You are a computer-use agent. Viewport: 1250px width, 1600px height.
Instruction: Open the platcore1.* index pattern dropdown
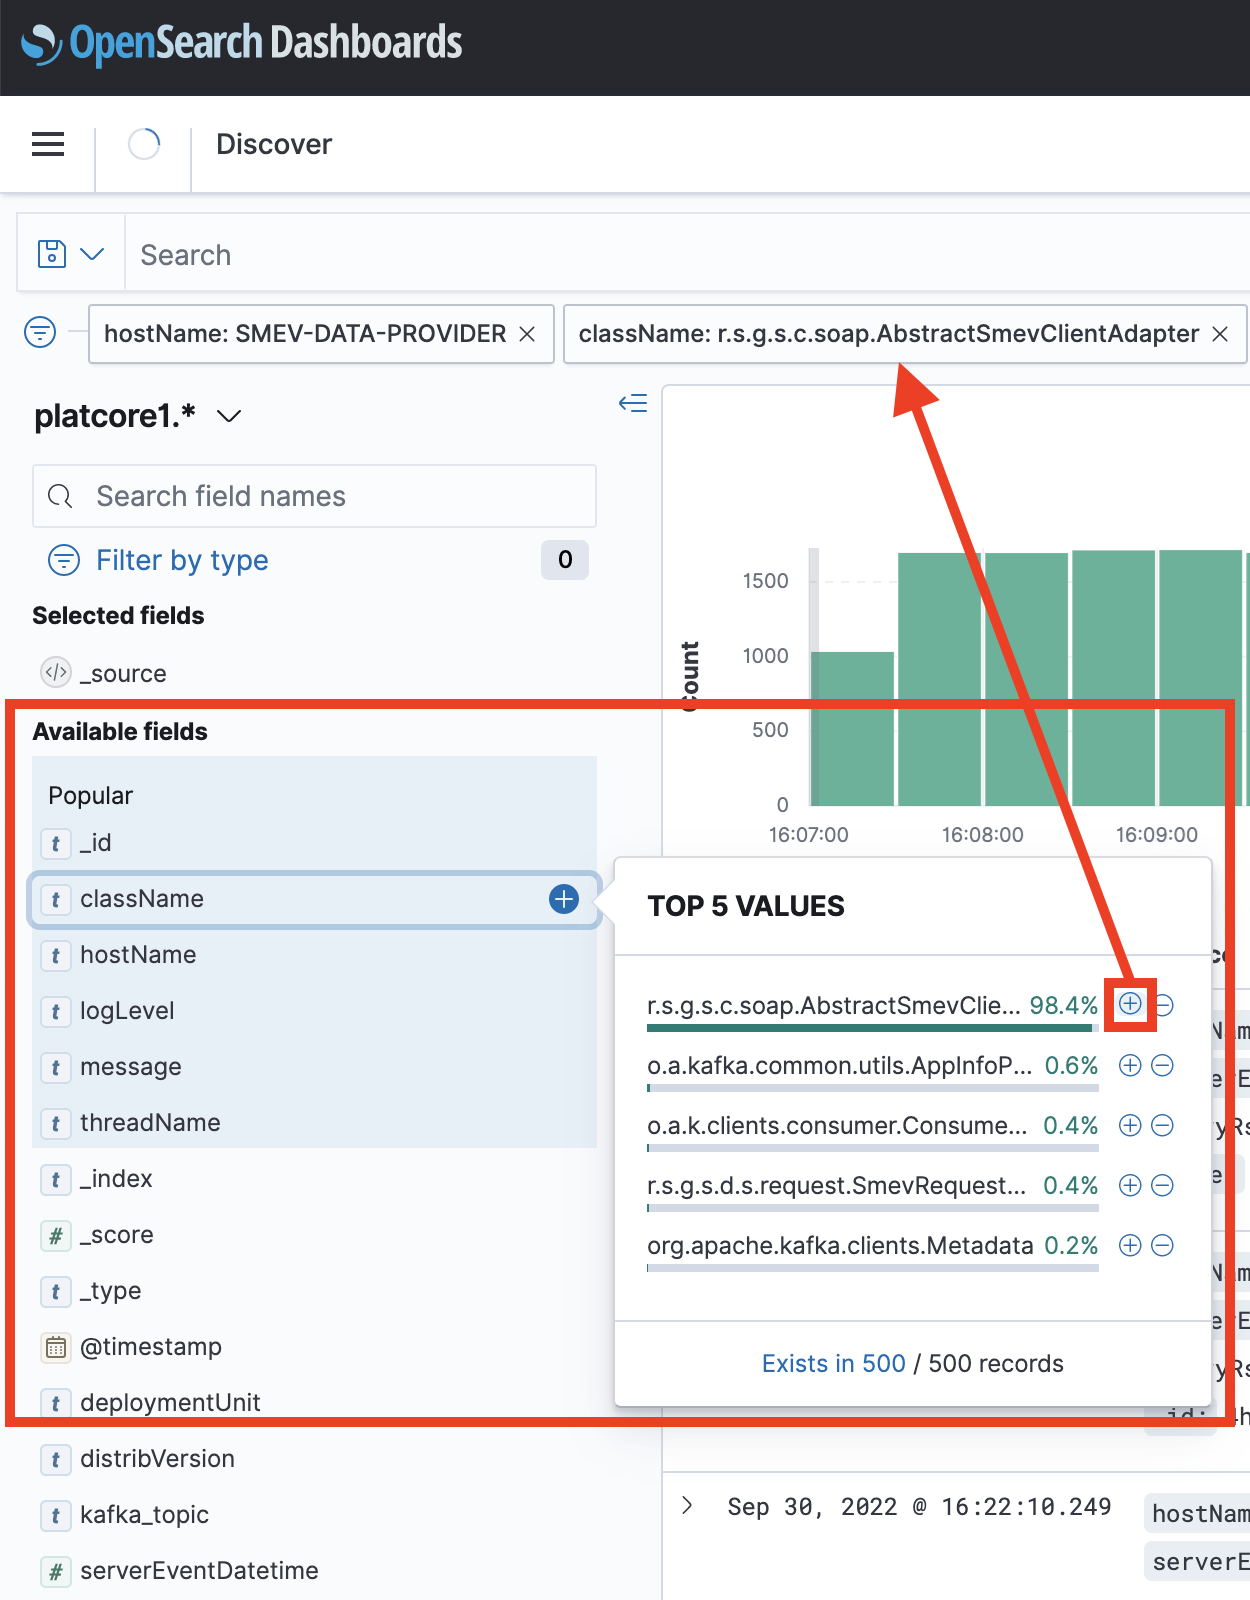(138, 415)
